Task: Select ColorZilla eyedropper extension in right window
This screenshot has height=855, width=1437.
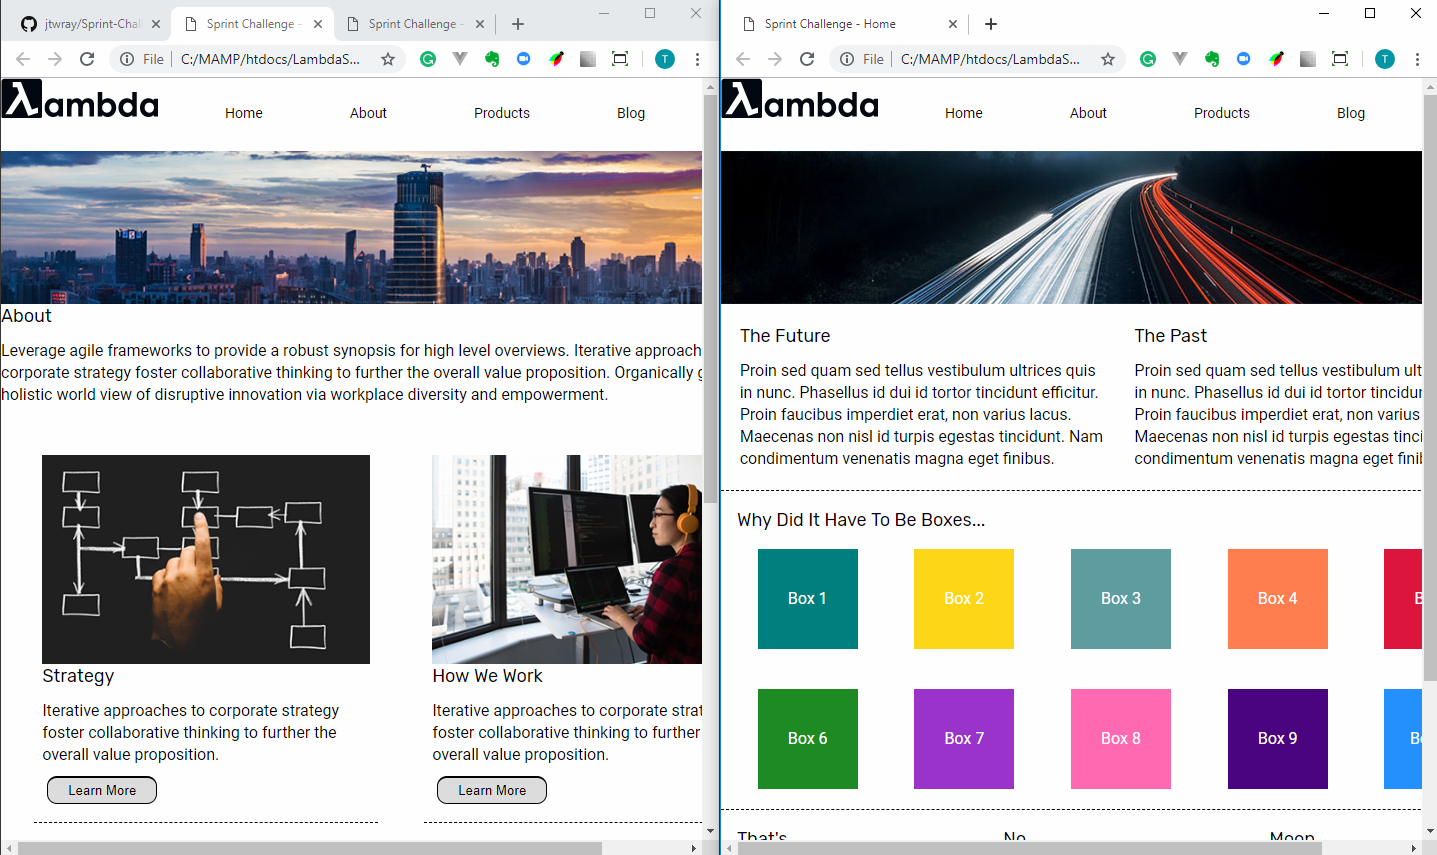Action: pos(1276,59)
